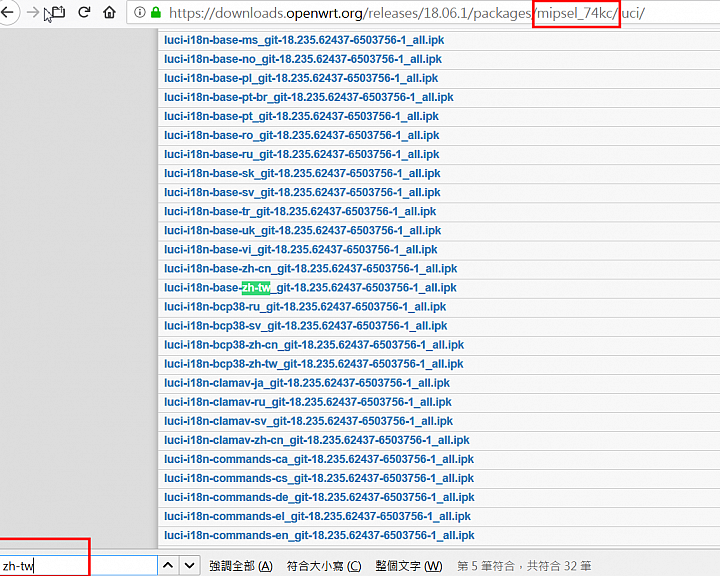Download luci-i18n-commands-el ipk file
Viewport: 720px width, 576px height.
point(317,517)
